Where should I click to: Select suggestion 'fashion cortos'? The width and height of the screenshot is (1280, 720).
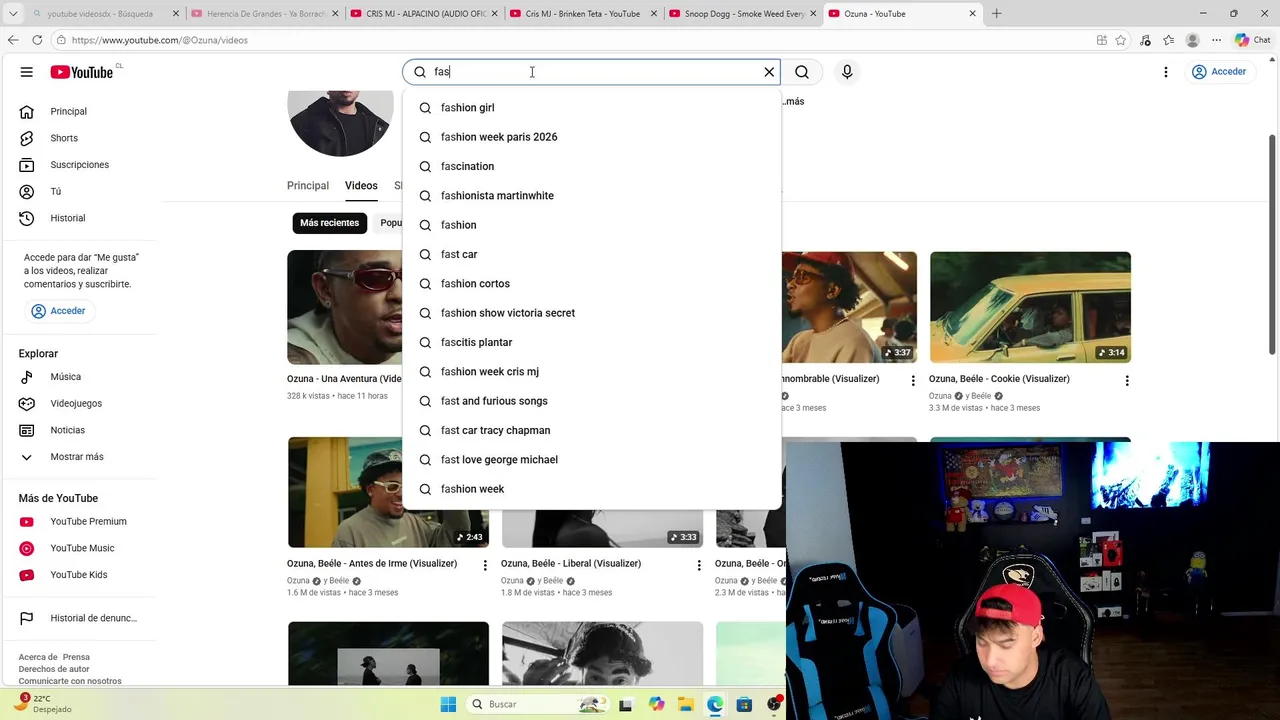(591, 284)
